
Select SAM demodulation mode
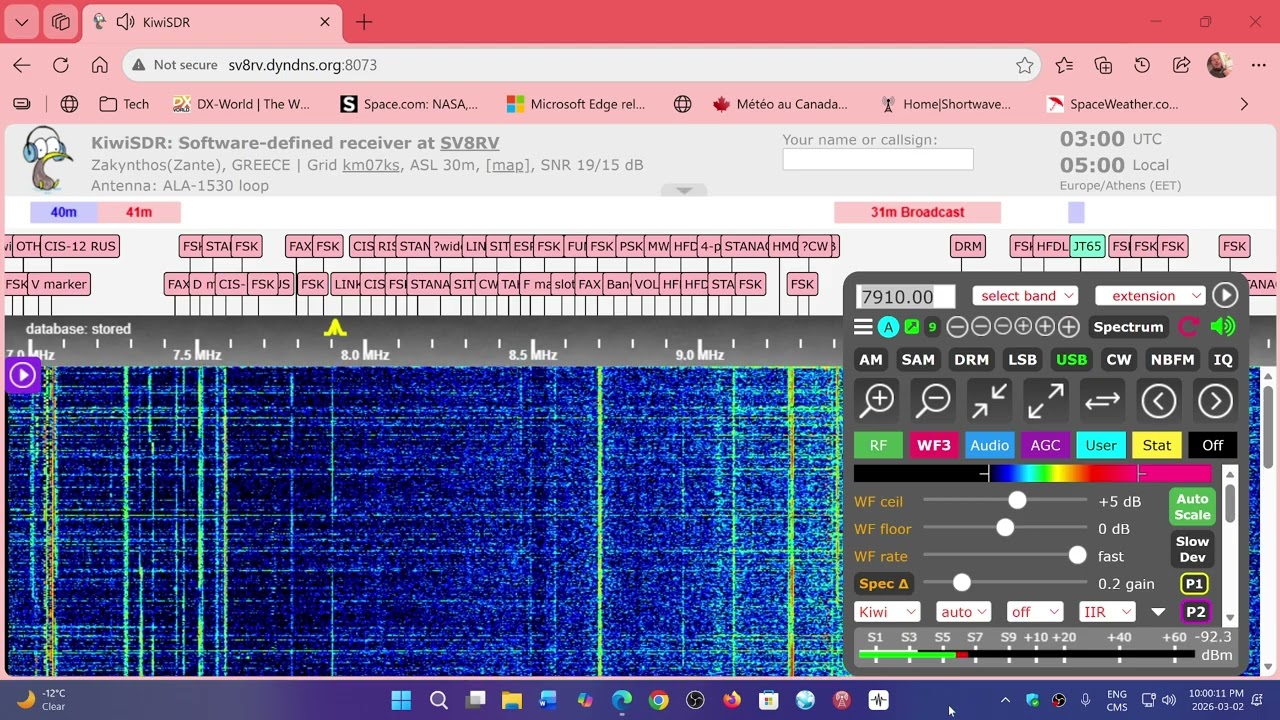point(918,360)
